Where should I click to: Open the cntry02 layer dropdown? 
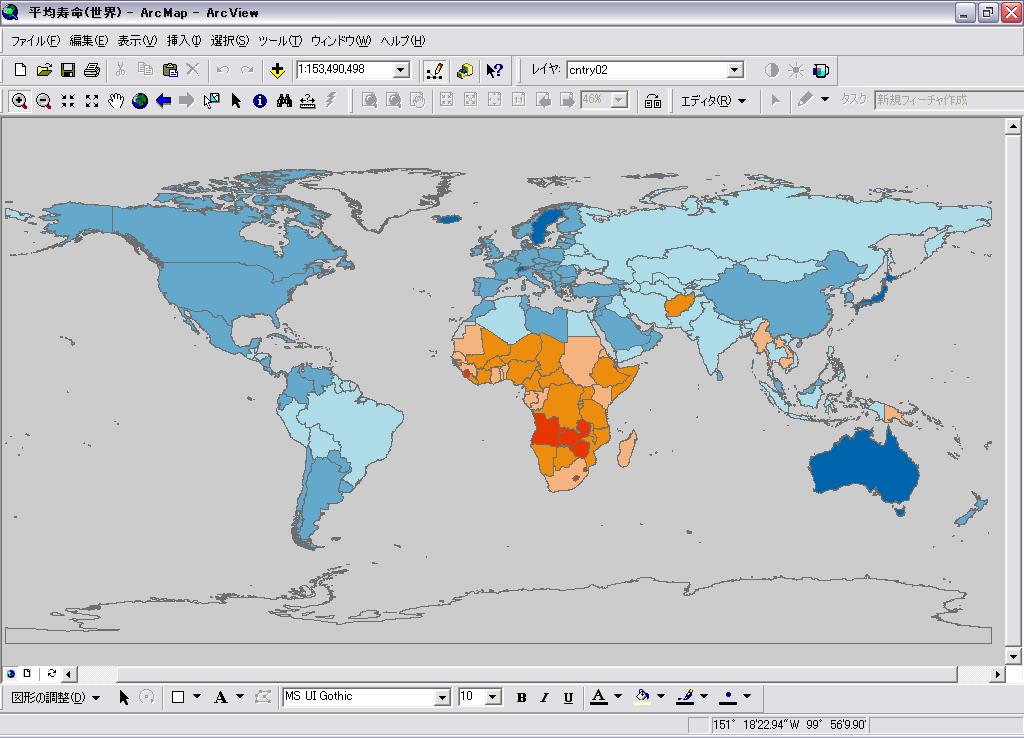pyautogui.click(x=735, y=70)
